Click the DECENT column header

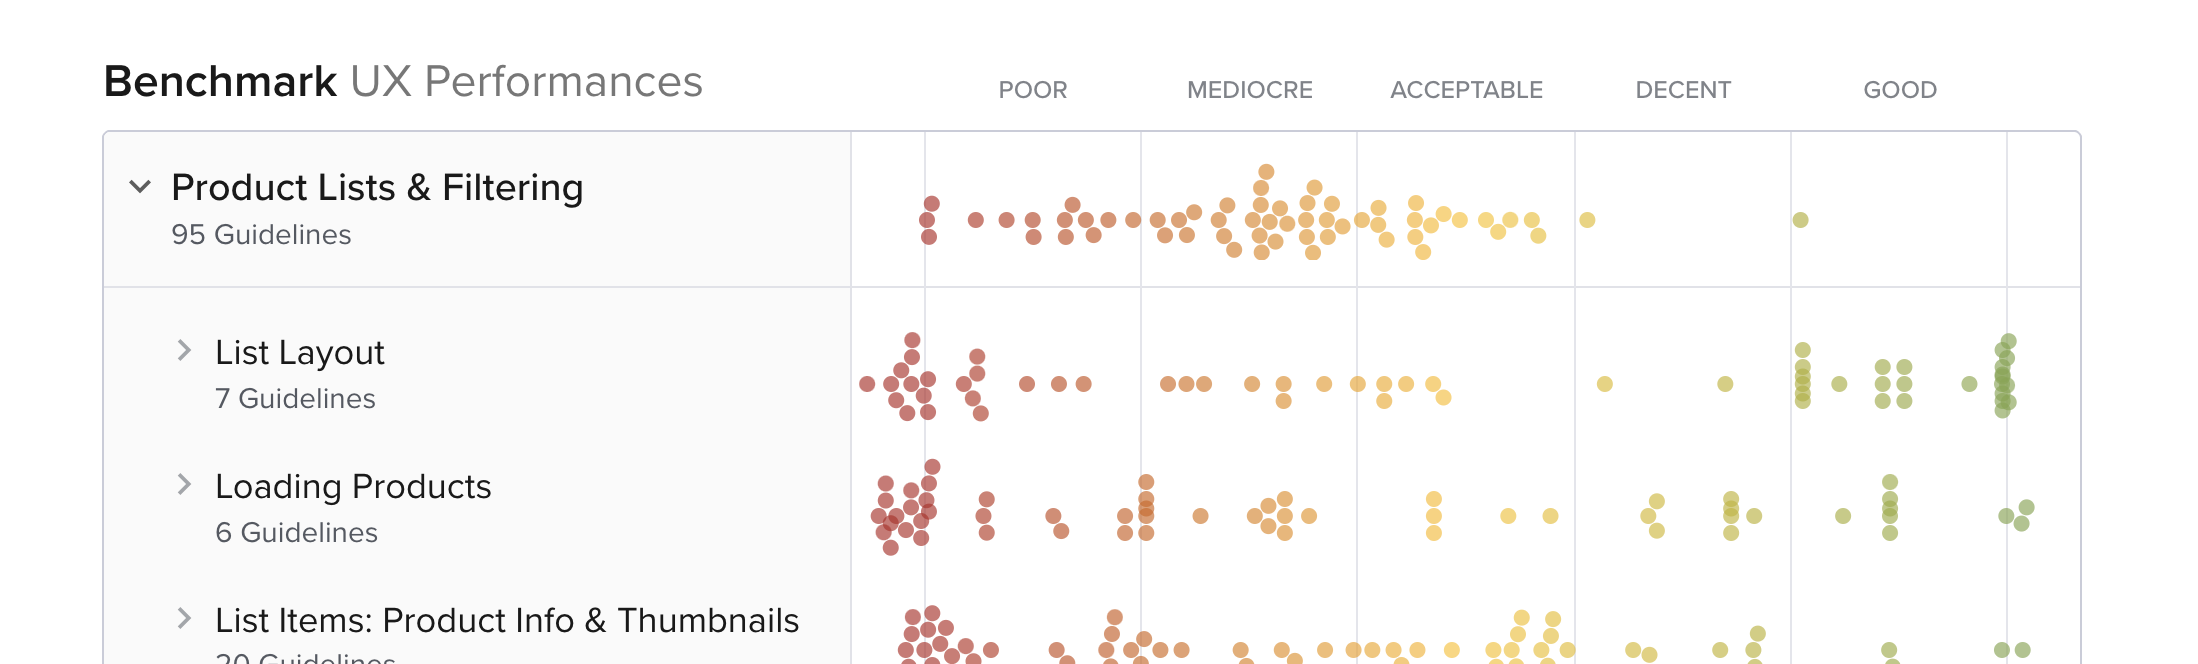(x=1683, y=90)
